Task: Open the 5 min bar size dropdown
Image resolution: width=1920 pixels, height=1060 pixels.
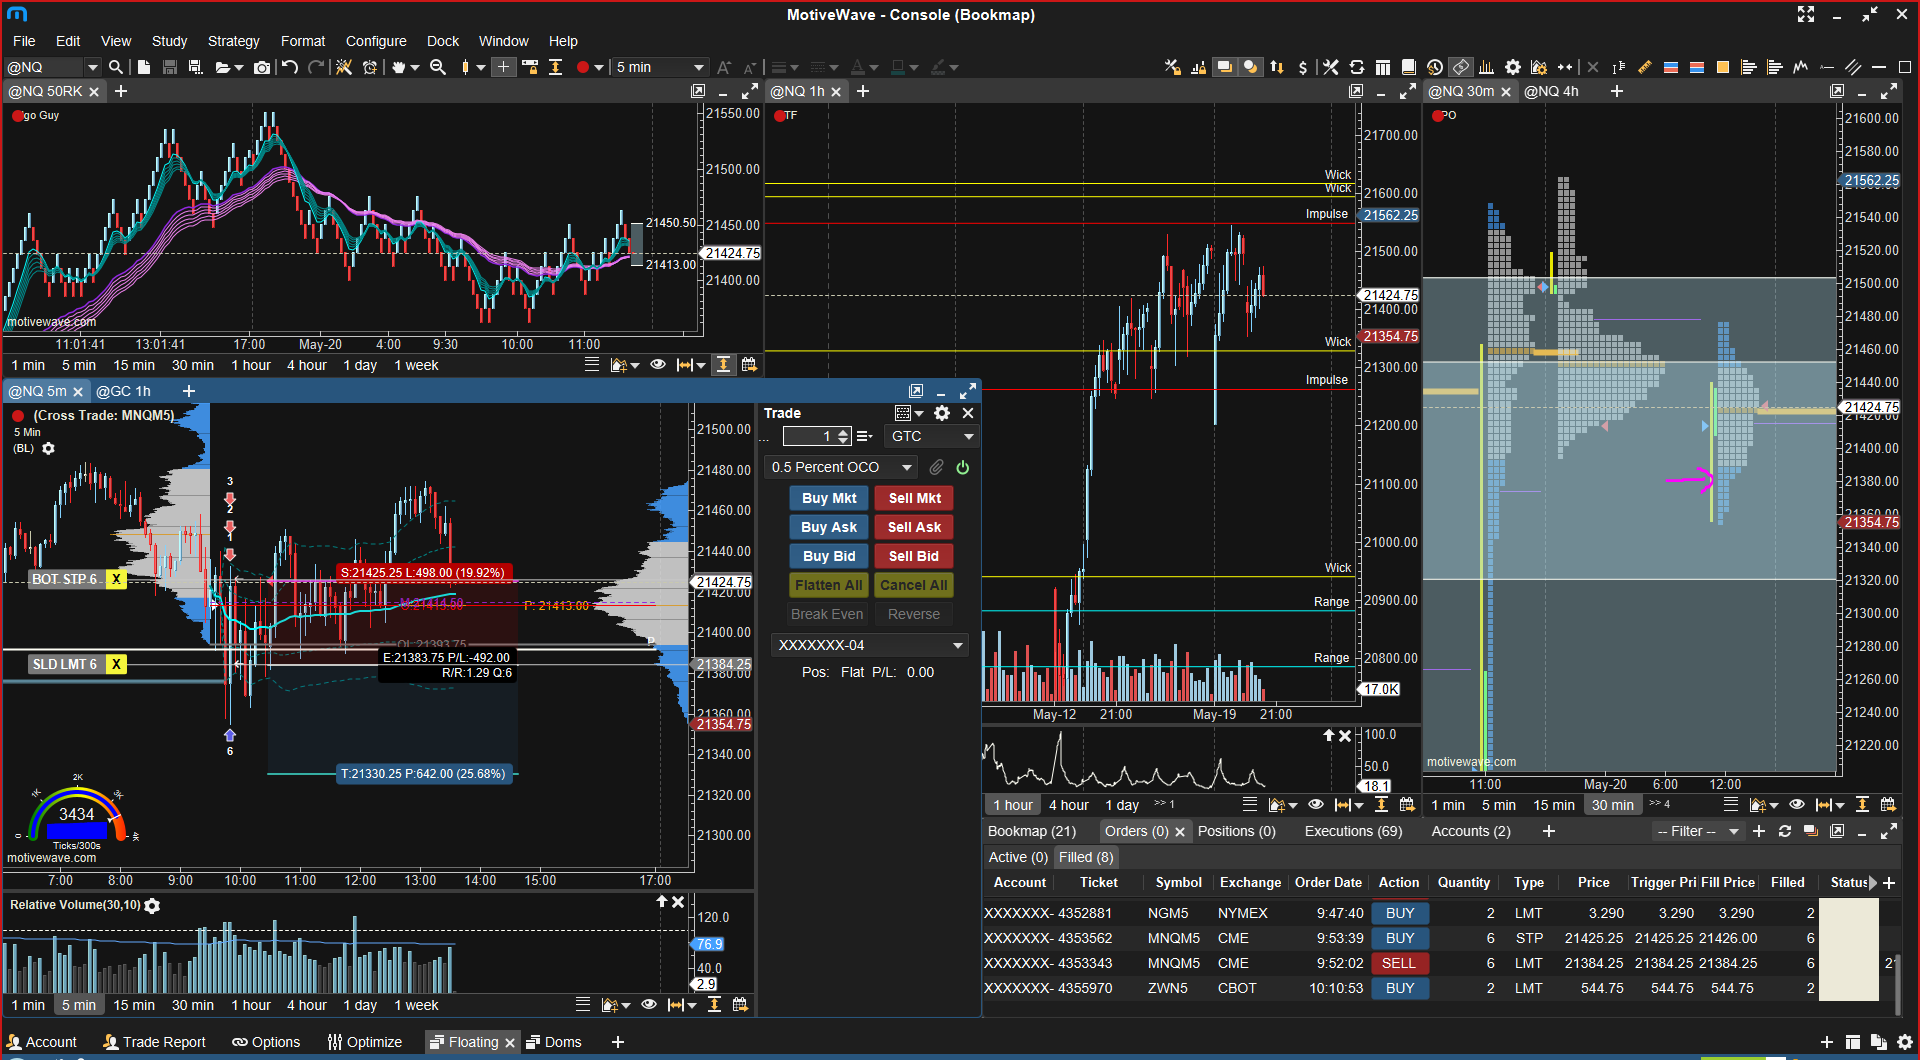Action: point(660,67)
